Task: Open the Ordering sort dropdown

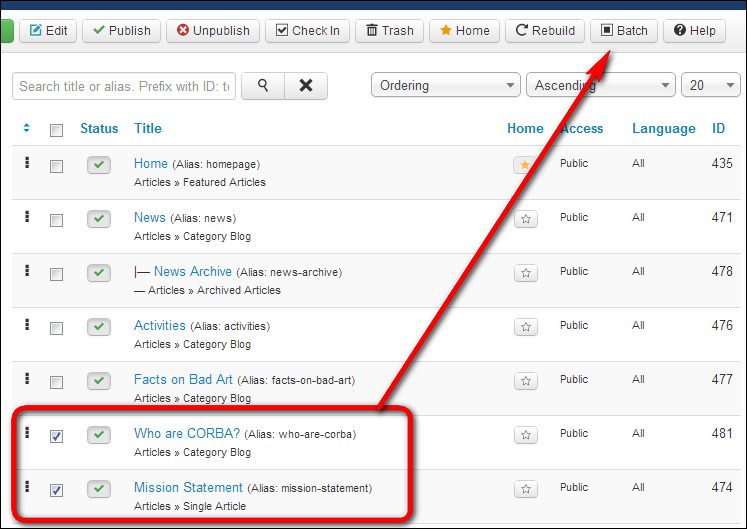Action: point(446,86)
